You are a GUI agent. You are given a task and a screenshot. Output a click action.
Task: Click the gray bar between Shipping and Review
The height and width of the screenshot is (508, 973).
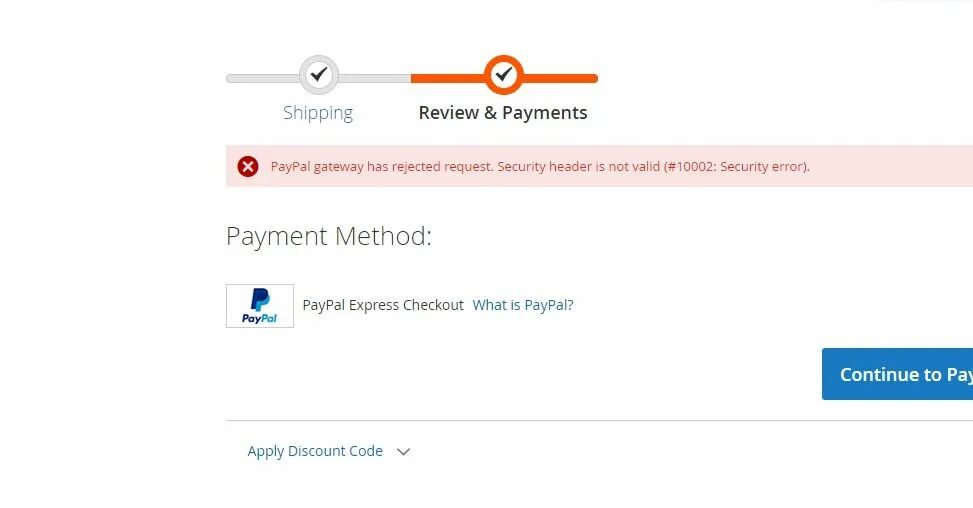click(375, 79)
